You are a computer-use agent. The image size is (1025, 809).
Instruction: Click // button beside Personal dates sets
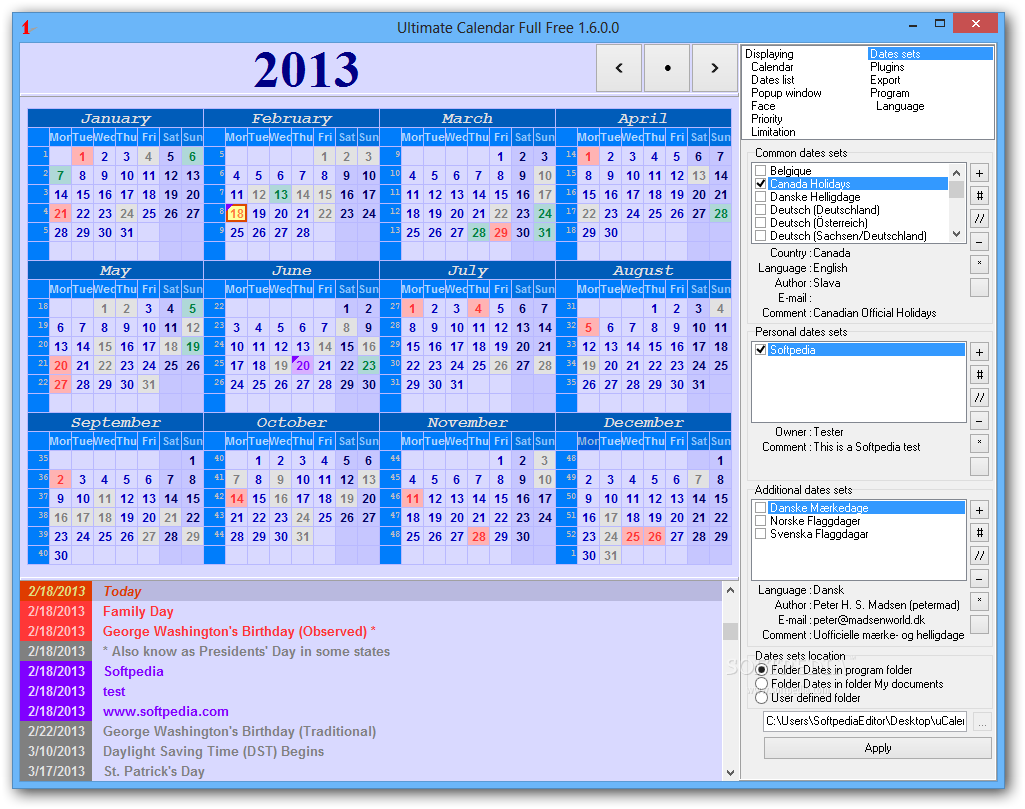[x=979, y=398]
